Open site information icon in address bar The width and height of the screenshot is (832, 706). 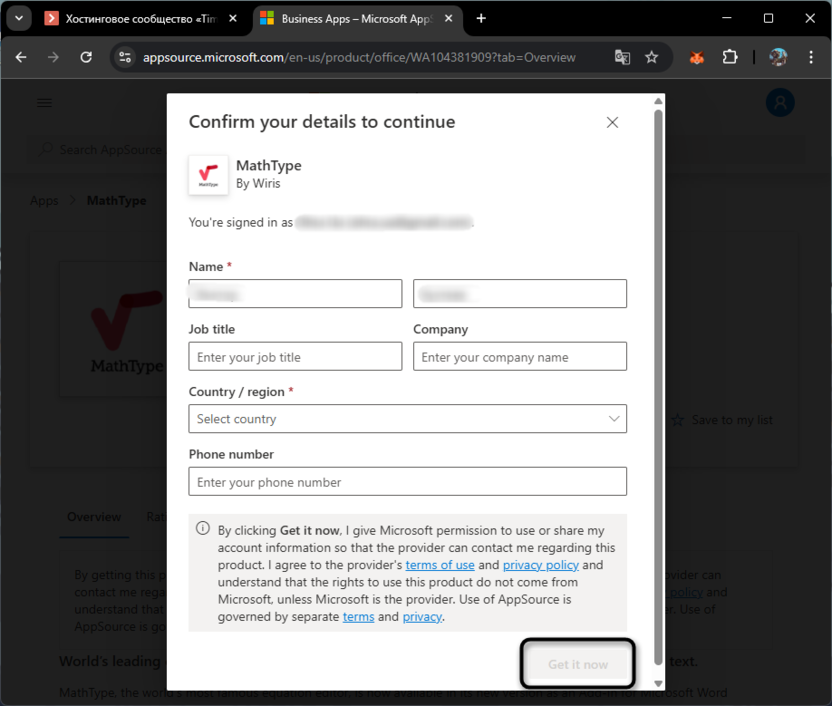pos(125,57)
